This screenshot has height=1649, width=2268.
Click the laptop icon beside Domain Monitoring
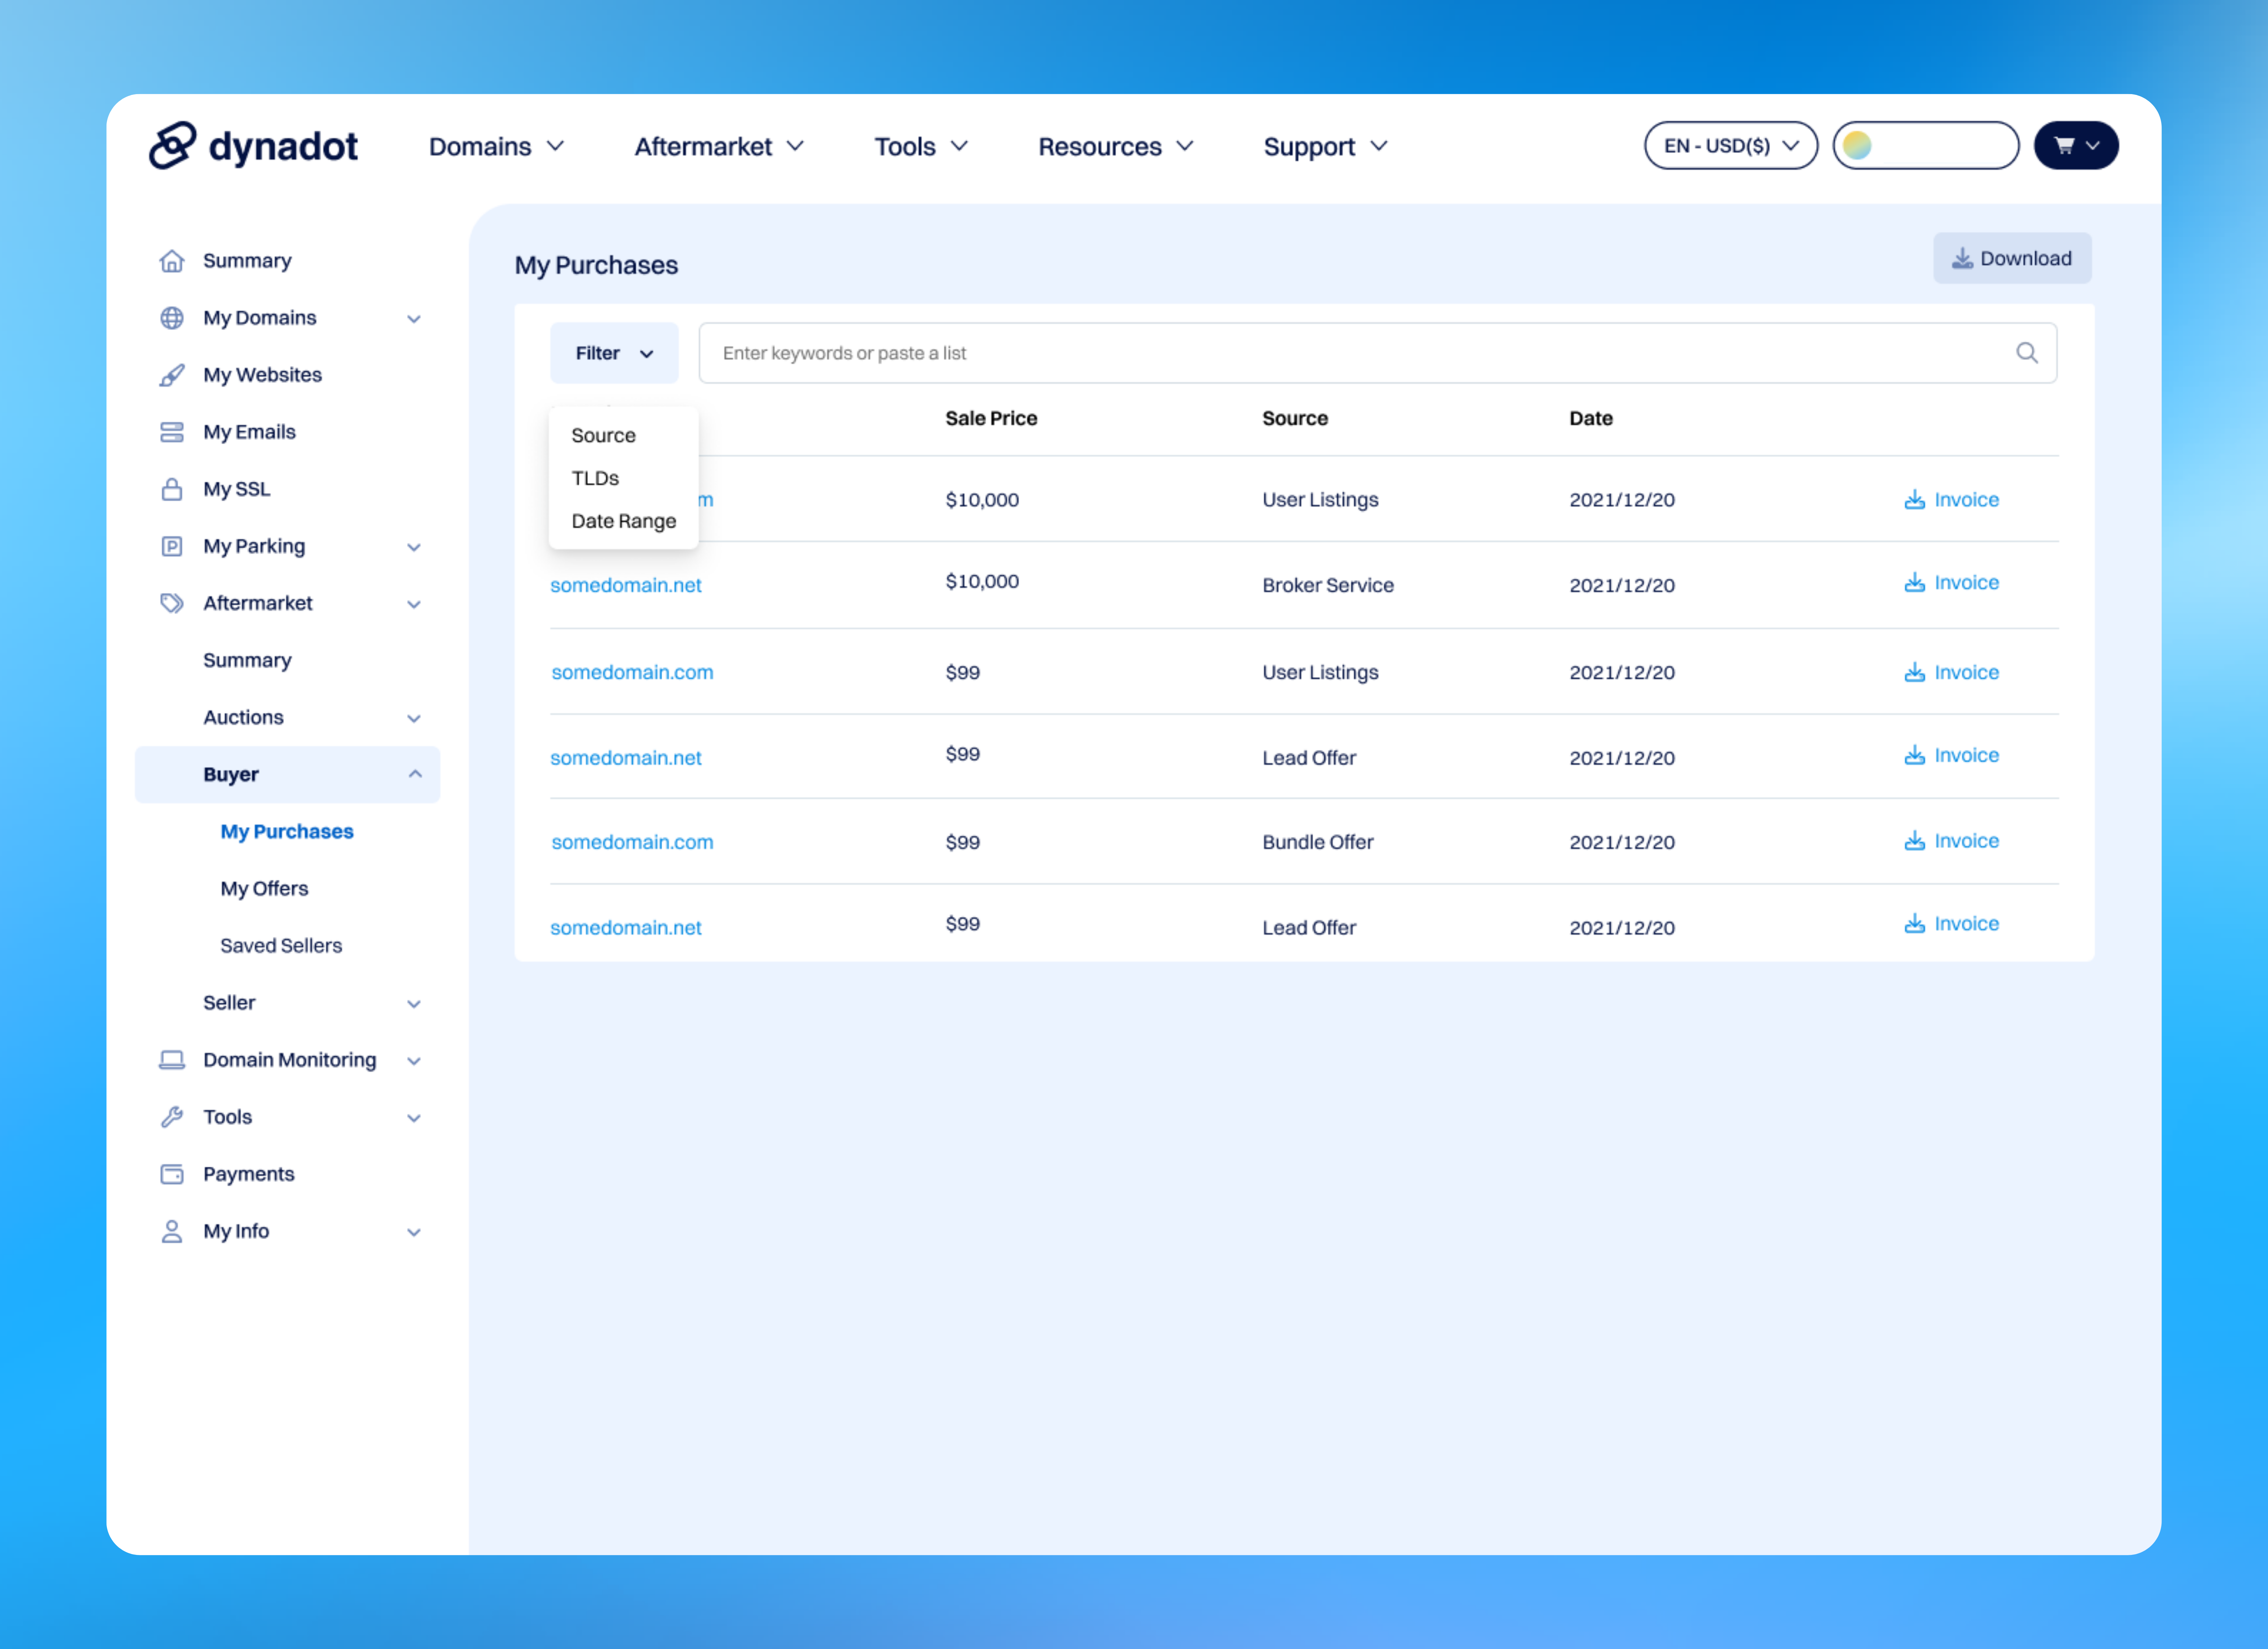pyautogui.click(x=172, y=1060)
